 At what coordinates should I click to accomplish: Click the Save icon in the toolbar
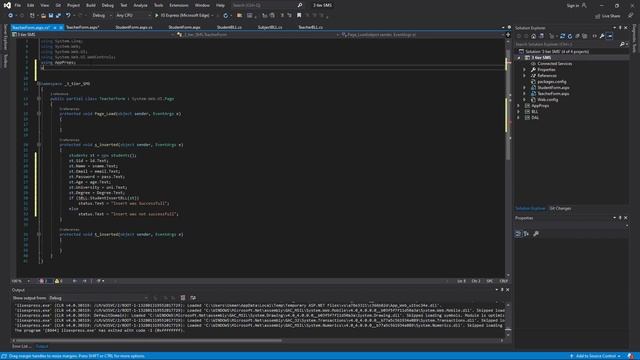tap(51, 16)
